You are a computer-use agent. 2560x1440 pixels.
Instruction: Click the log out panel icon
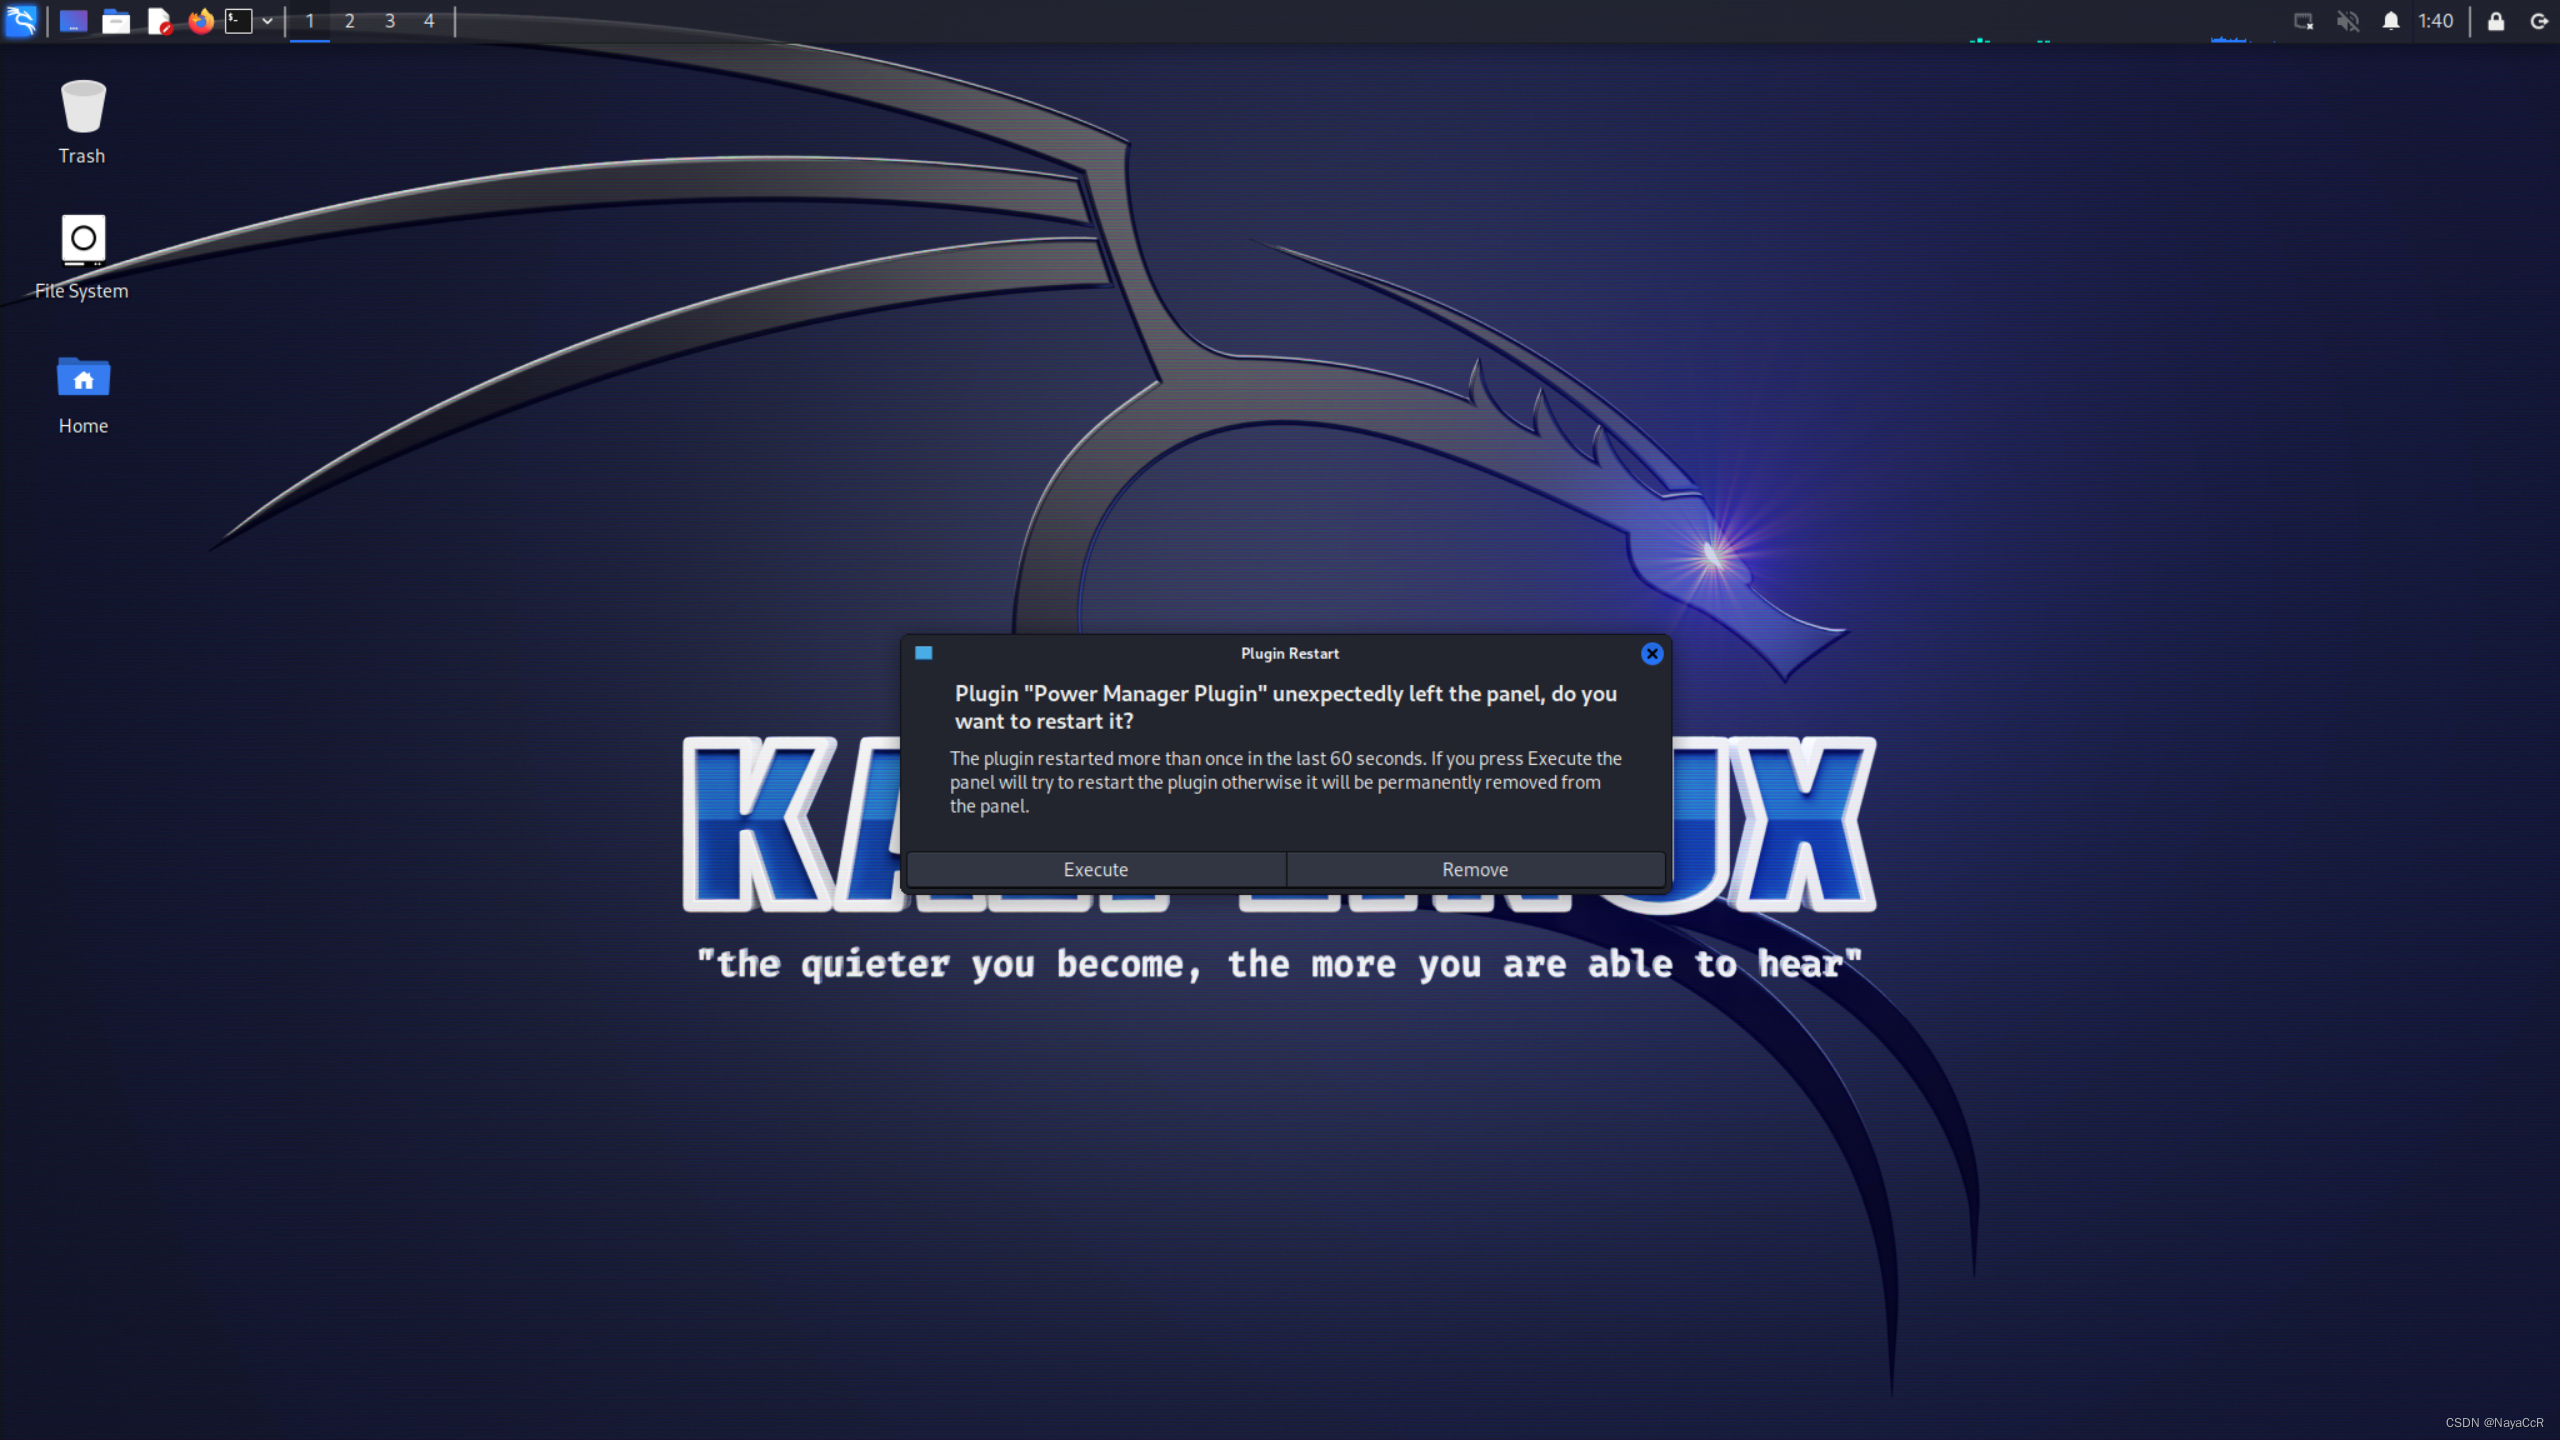[x=2538, y=21]
